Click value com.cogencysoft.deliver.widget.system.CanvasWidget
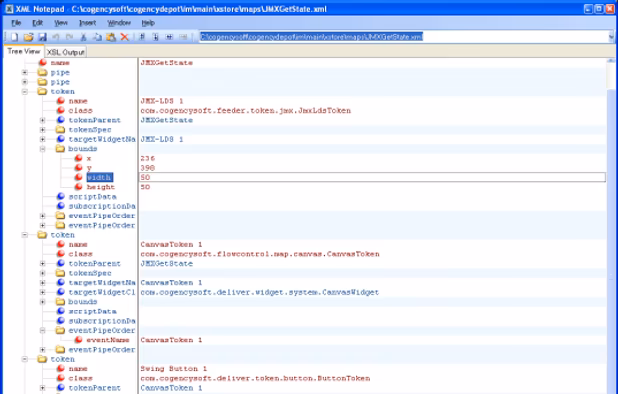Screen dimensions: 618x394 point(260,292)
